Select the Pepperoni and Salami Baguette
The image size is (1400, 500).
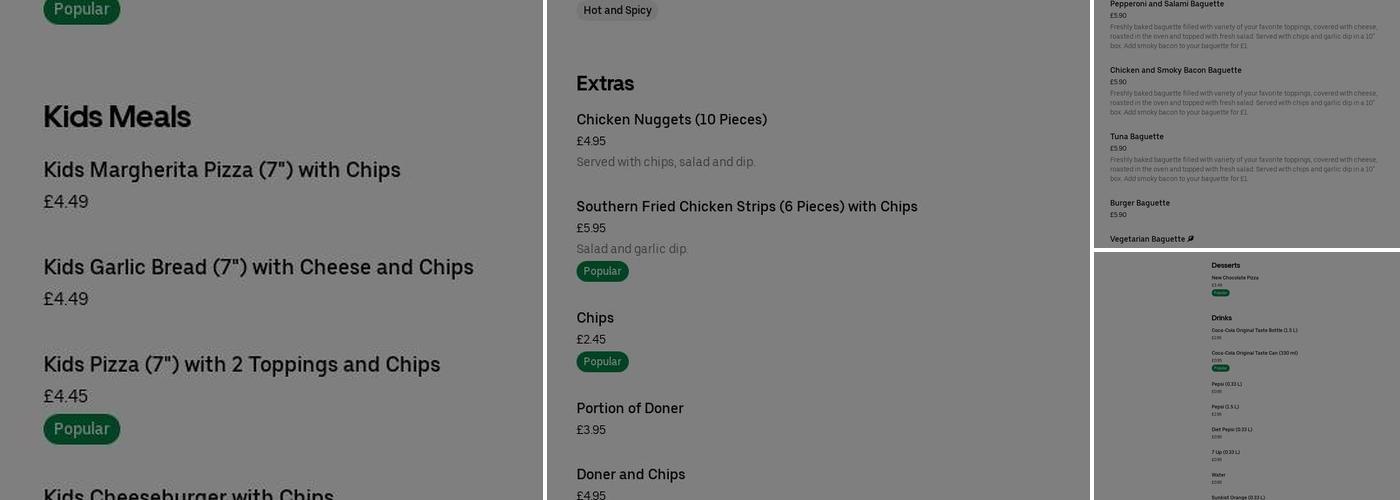pyautogui.click(x=1166, y=5)
